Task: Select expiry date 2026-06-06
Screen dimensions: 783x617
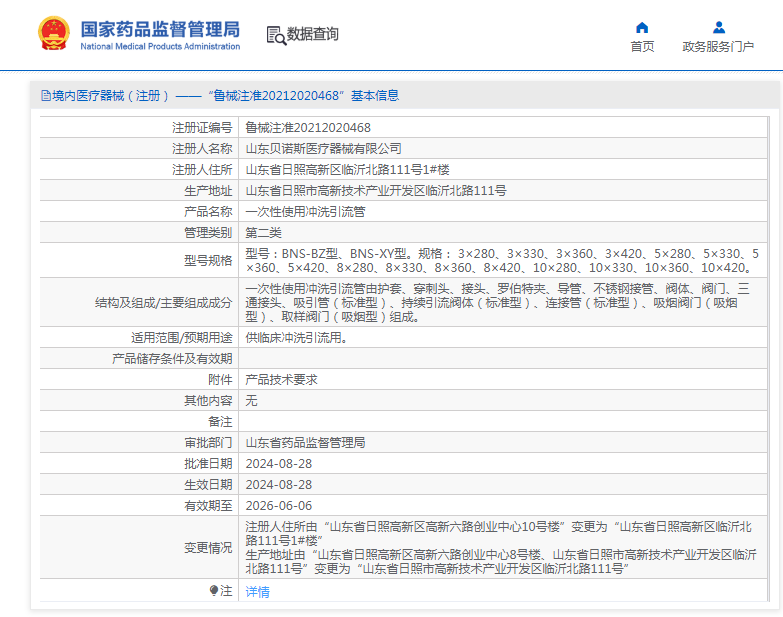Action: click(279, 506)
